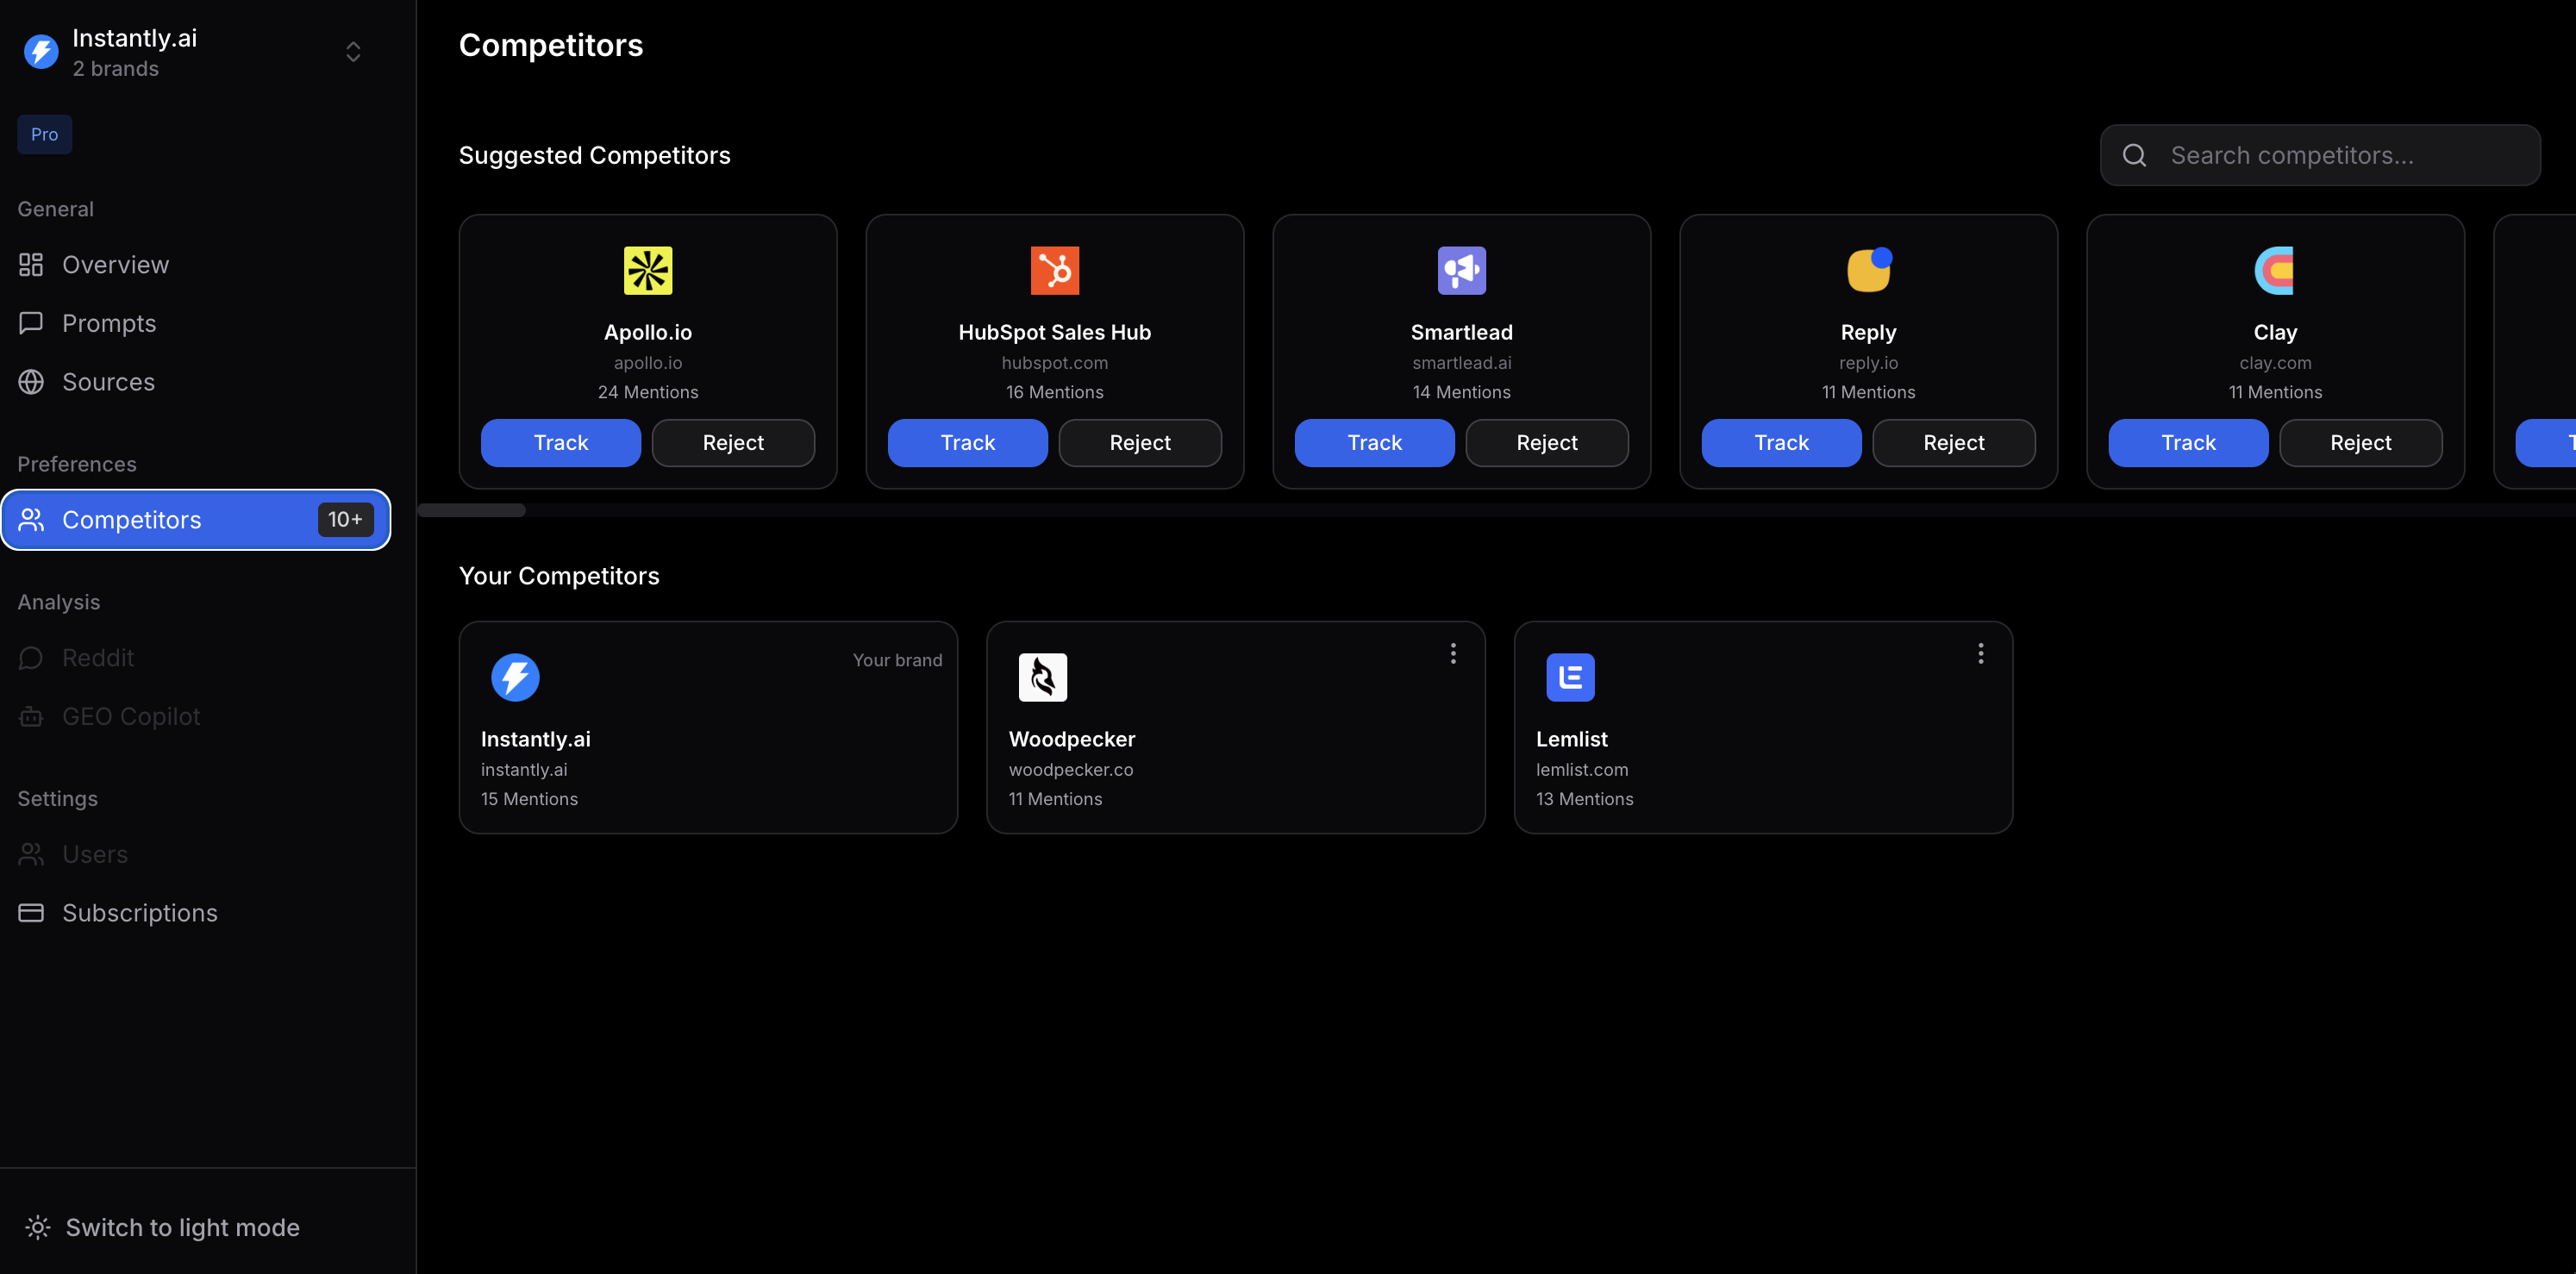Click the Pro plan badge

[x=44, y=134]
